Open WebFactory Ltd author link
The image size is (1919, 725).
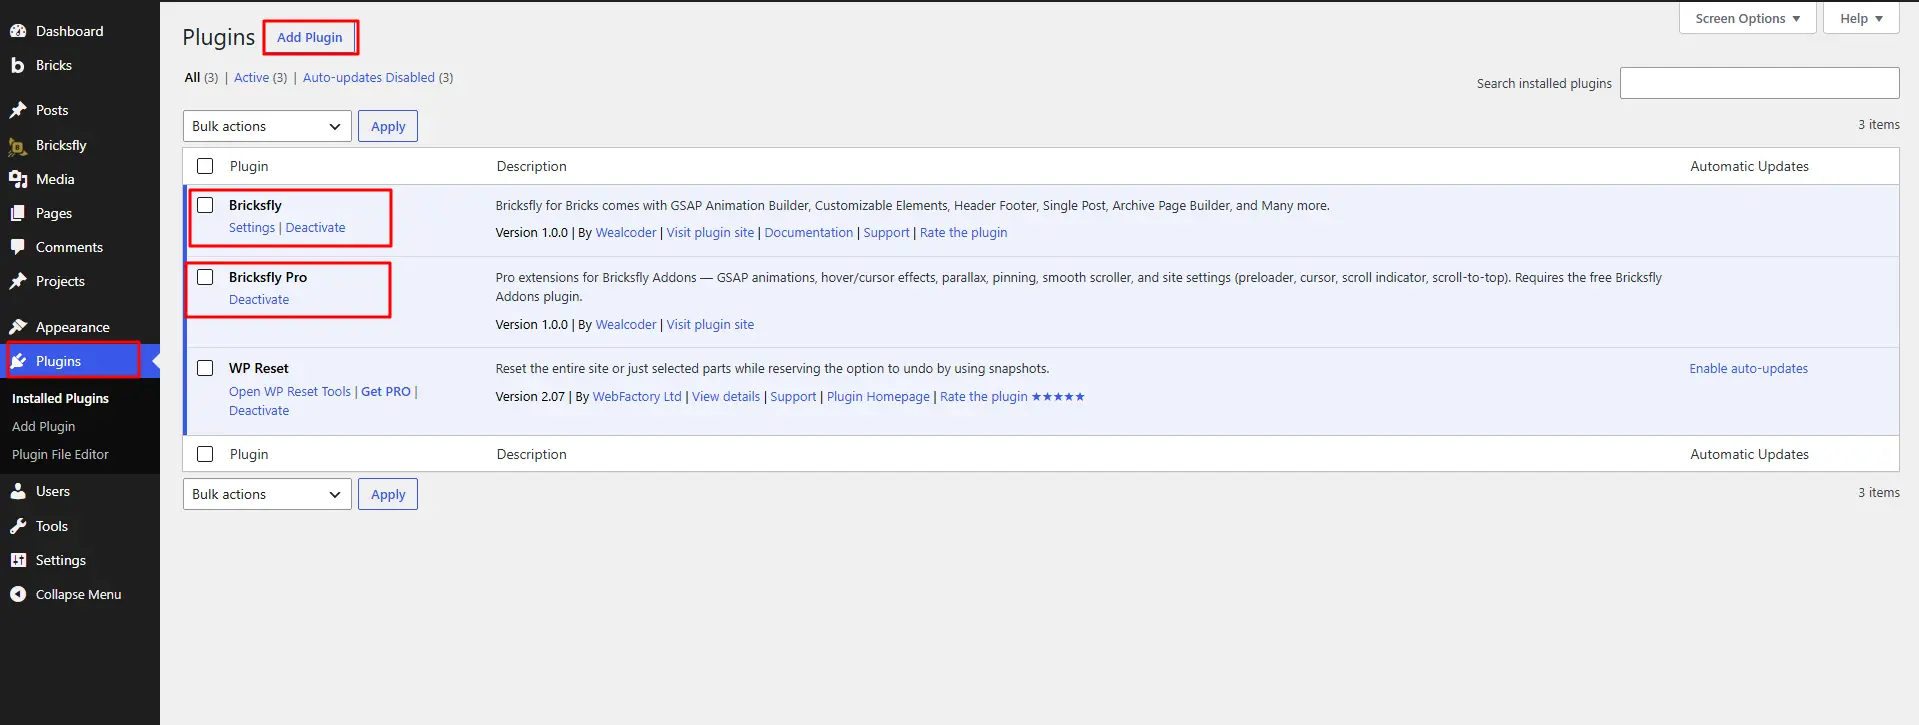[x=637, y=397]
